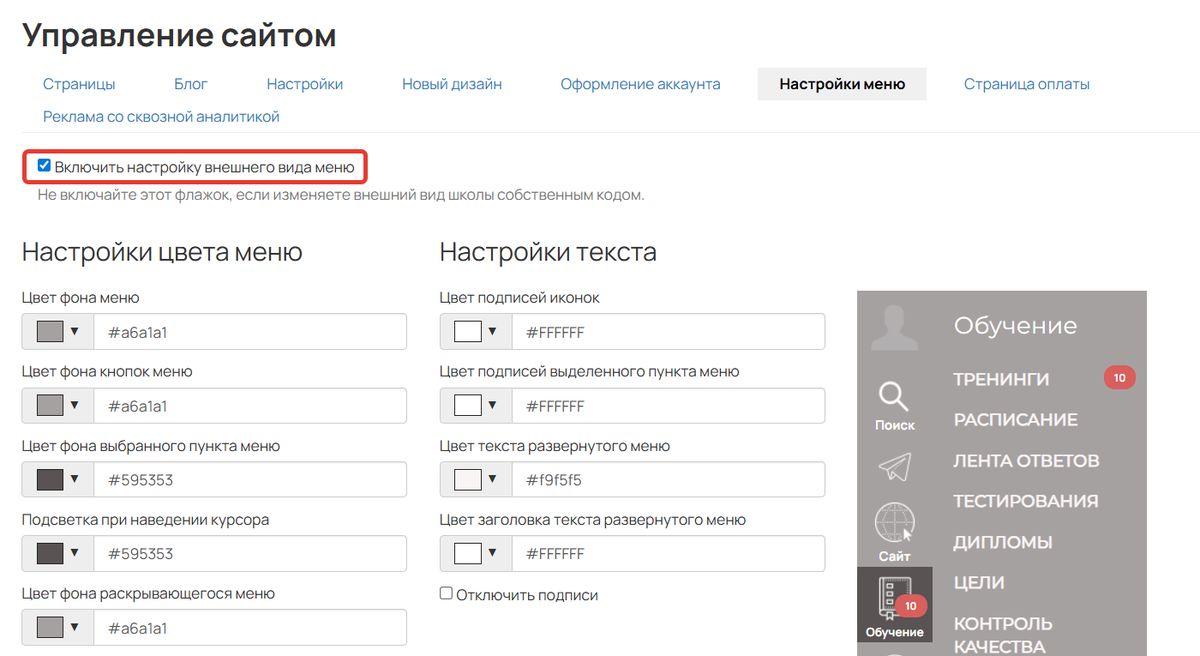The width and height of the screenshot is (1200, 656).
Task: Click the dark swatch for Цвет фона выбранного пункта меню
Action: (x=50, y=479)
